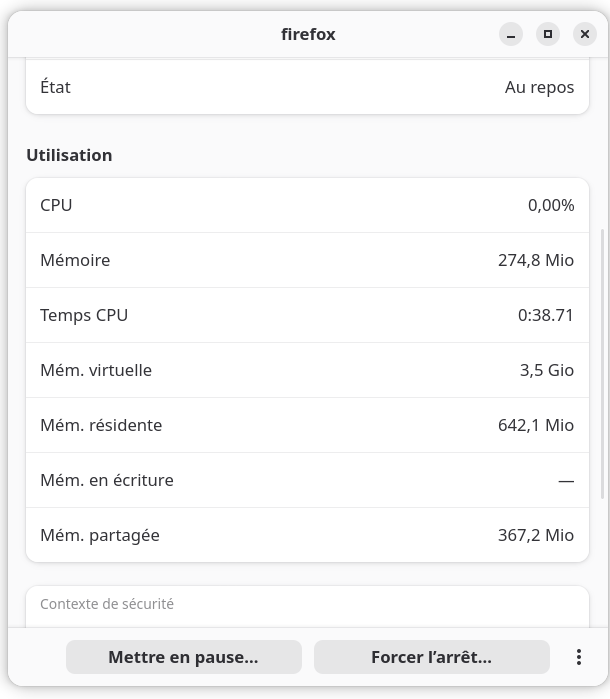Click the Mém. partagée row

click(307, 535)
